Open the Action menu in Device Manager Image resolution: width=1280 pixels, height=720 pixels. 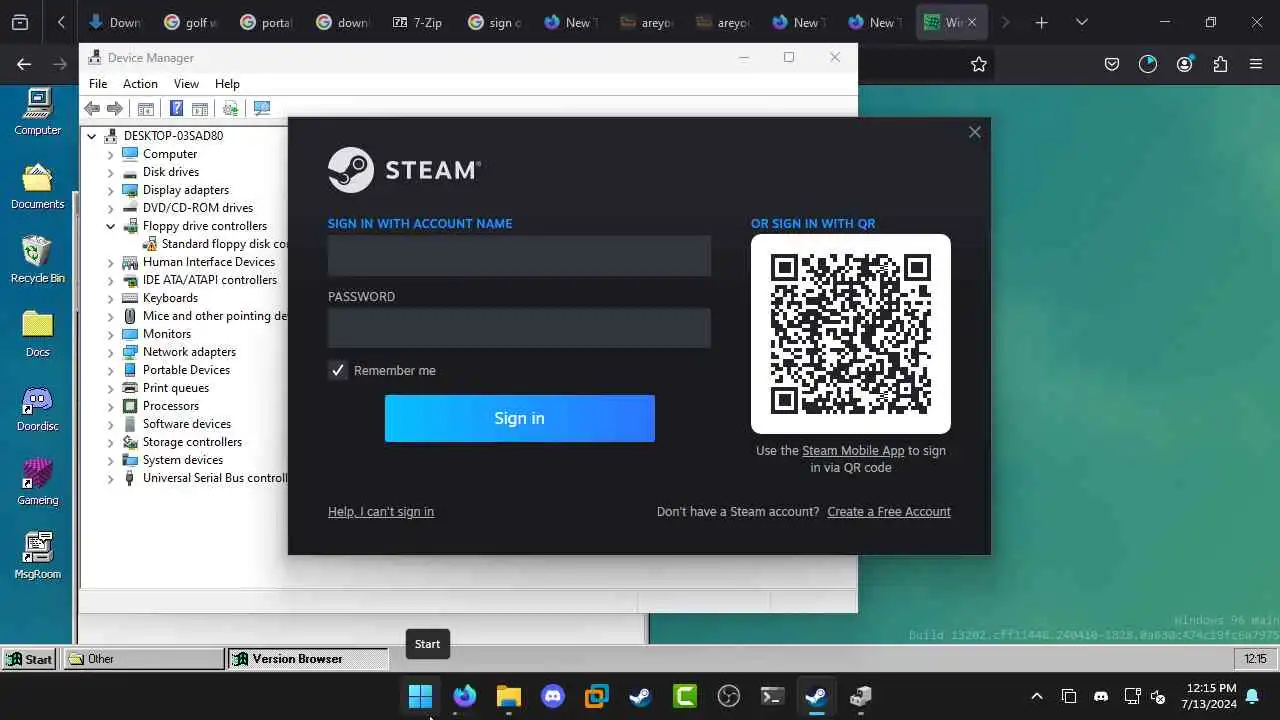click(140, 84)
